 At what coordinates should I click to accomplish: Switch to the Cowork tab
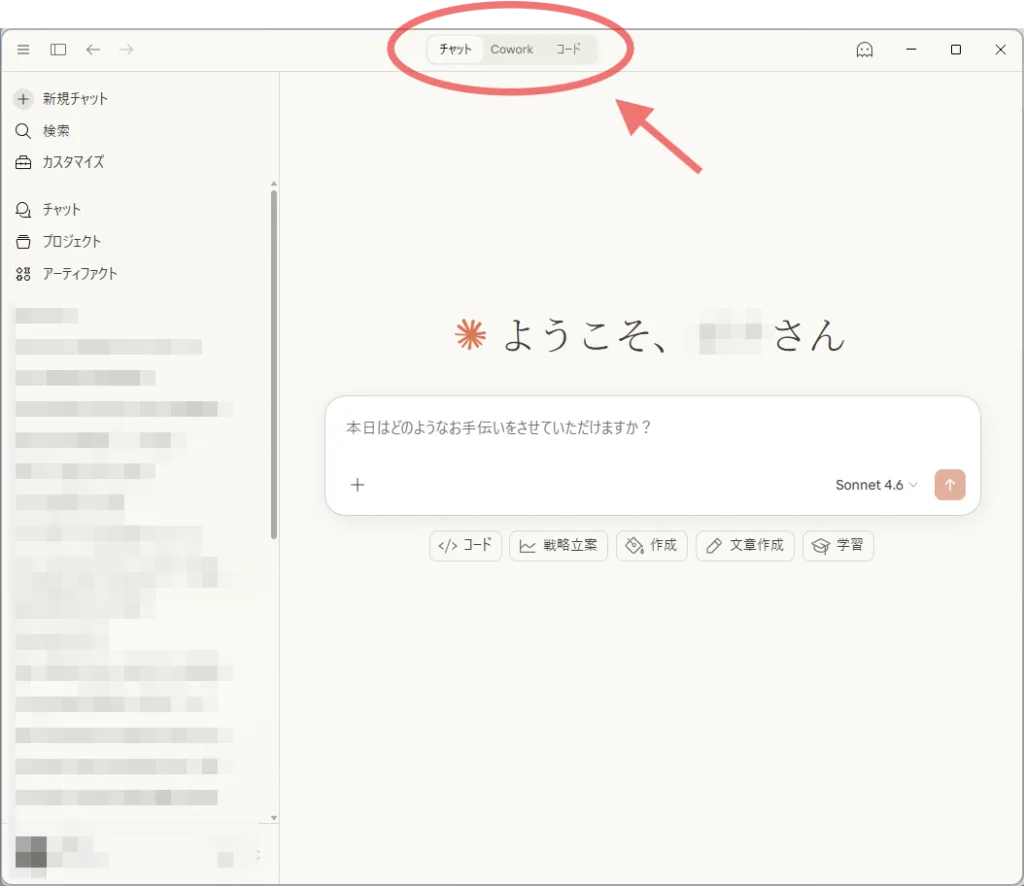coord(512,48)
